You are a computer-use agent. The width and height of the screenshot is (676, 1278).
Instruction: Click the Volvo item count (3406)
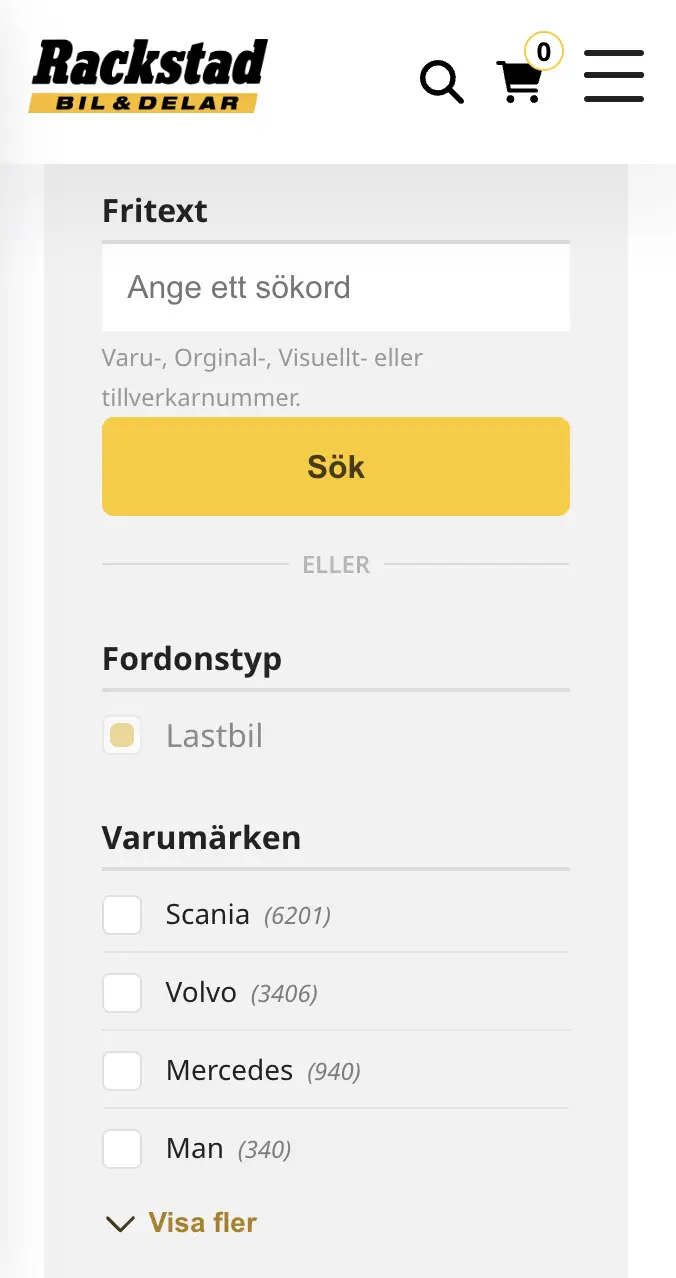click(x=284, y=993)
